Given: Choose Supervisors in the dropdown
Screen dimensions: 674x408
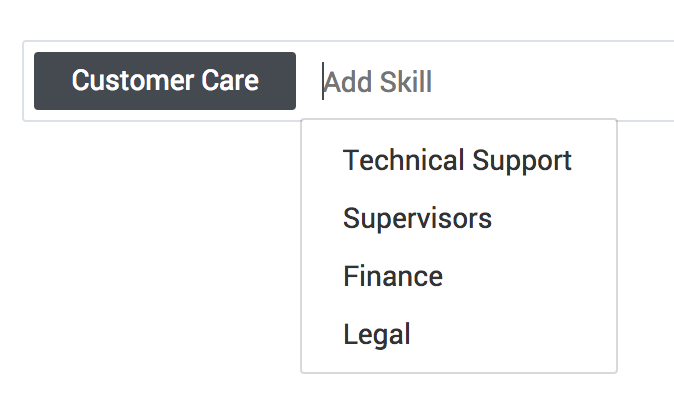Looking at the screenshot, I should 417,218.
